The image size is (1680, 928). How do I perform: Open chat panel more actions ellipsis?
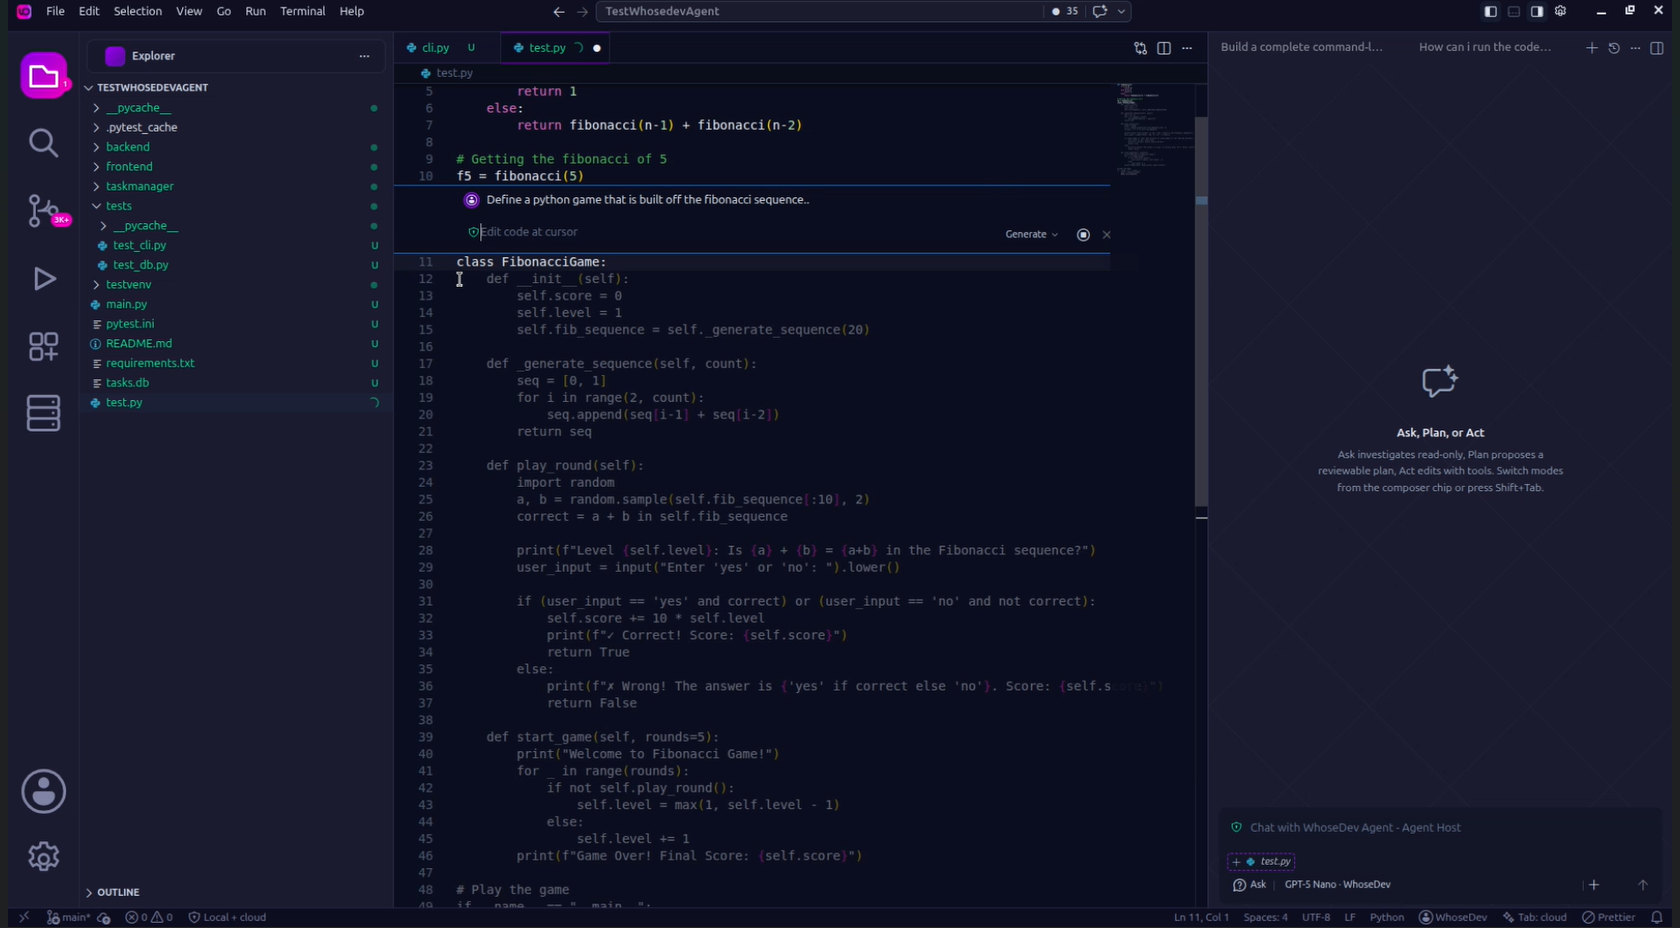pos(1635,48)
